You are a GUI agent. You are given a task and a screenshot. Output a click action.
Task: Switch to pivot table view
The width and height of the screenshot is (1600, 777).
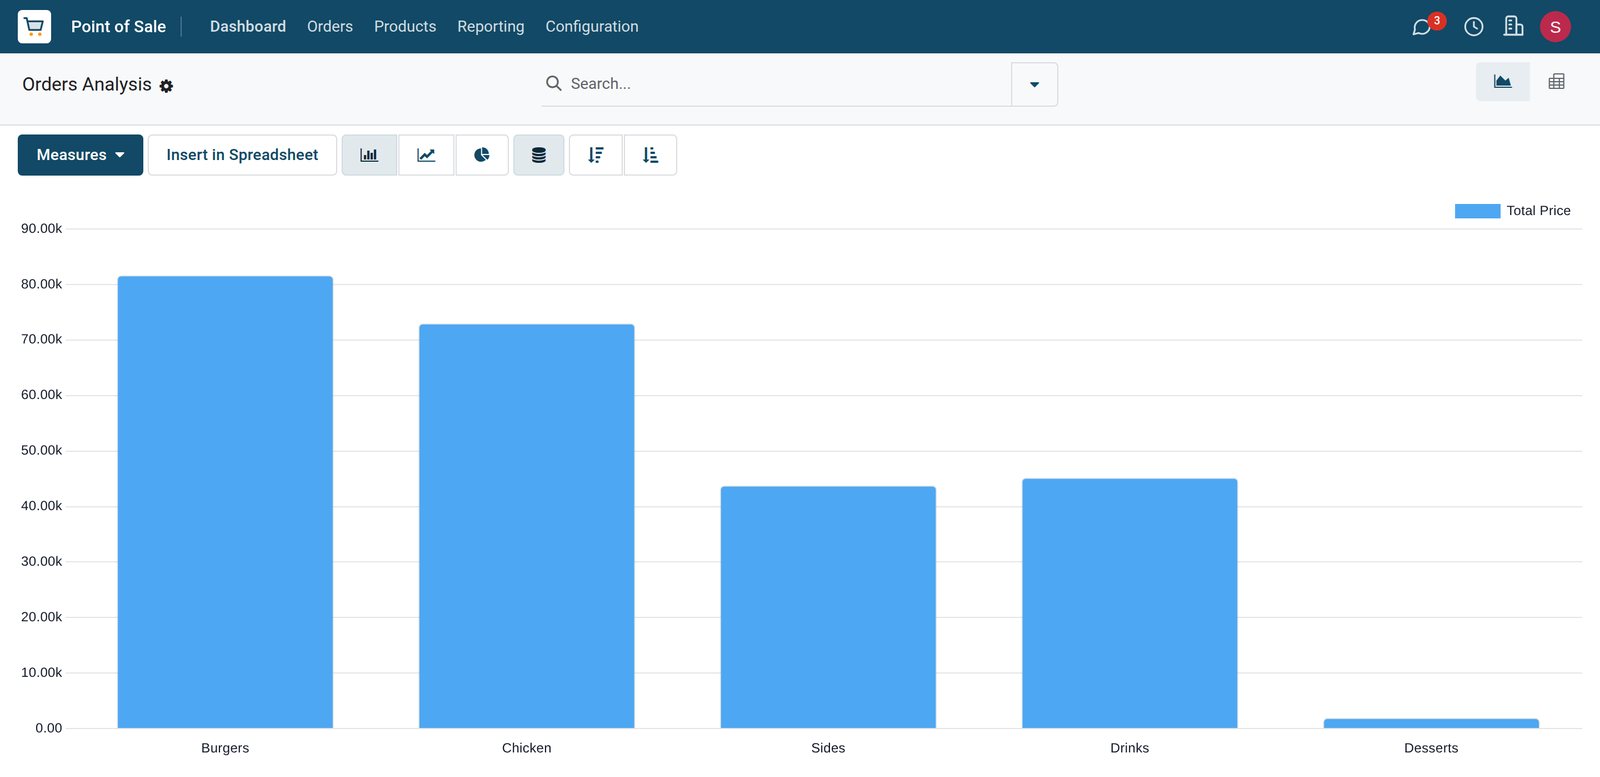(1556, 82)
